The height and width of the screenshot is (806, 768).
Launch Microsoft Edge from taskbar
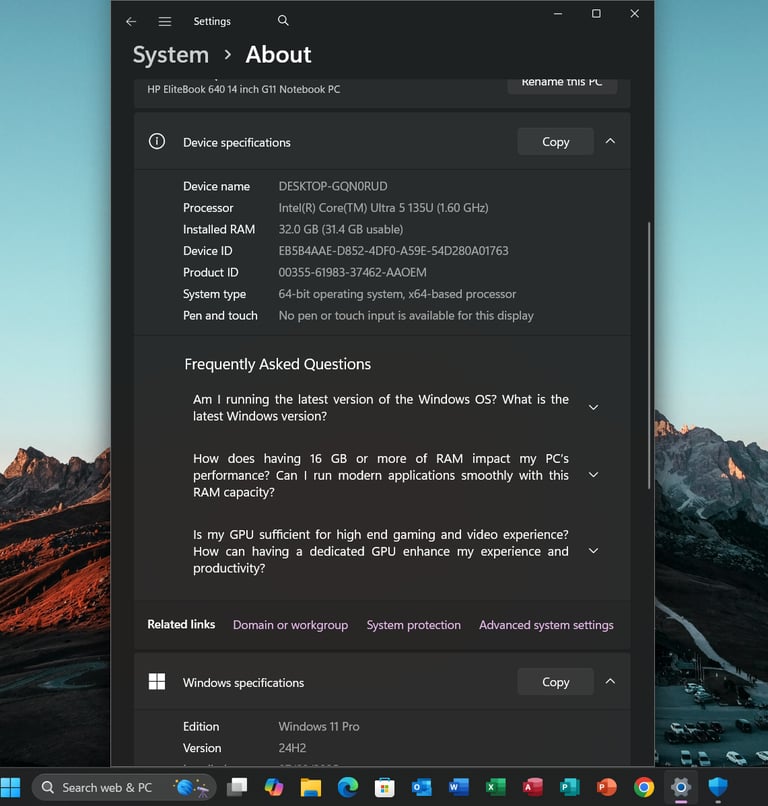tap(348, 787)
